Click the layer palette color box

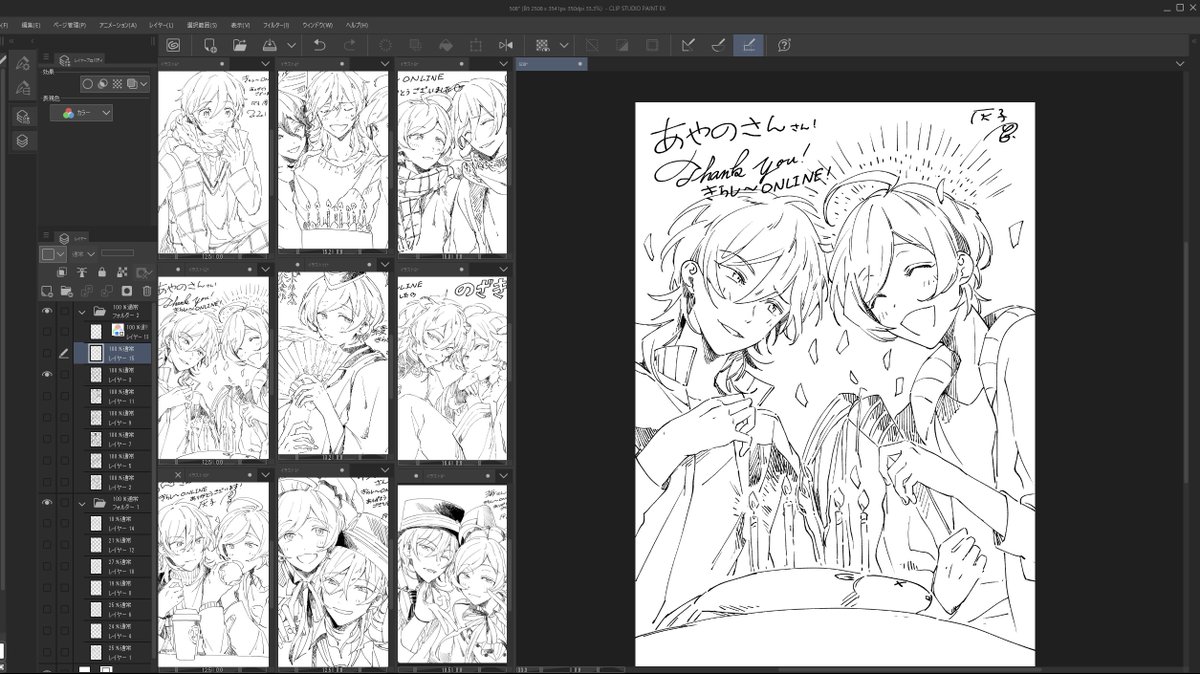point(47,254)
